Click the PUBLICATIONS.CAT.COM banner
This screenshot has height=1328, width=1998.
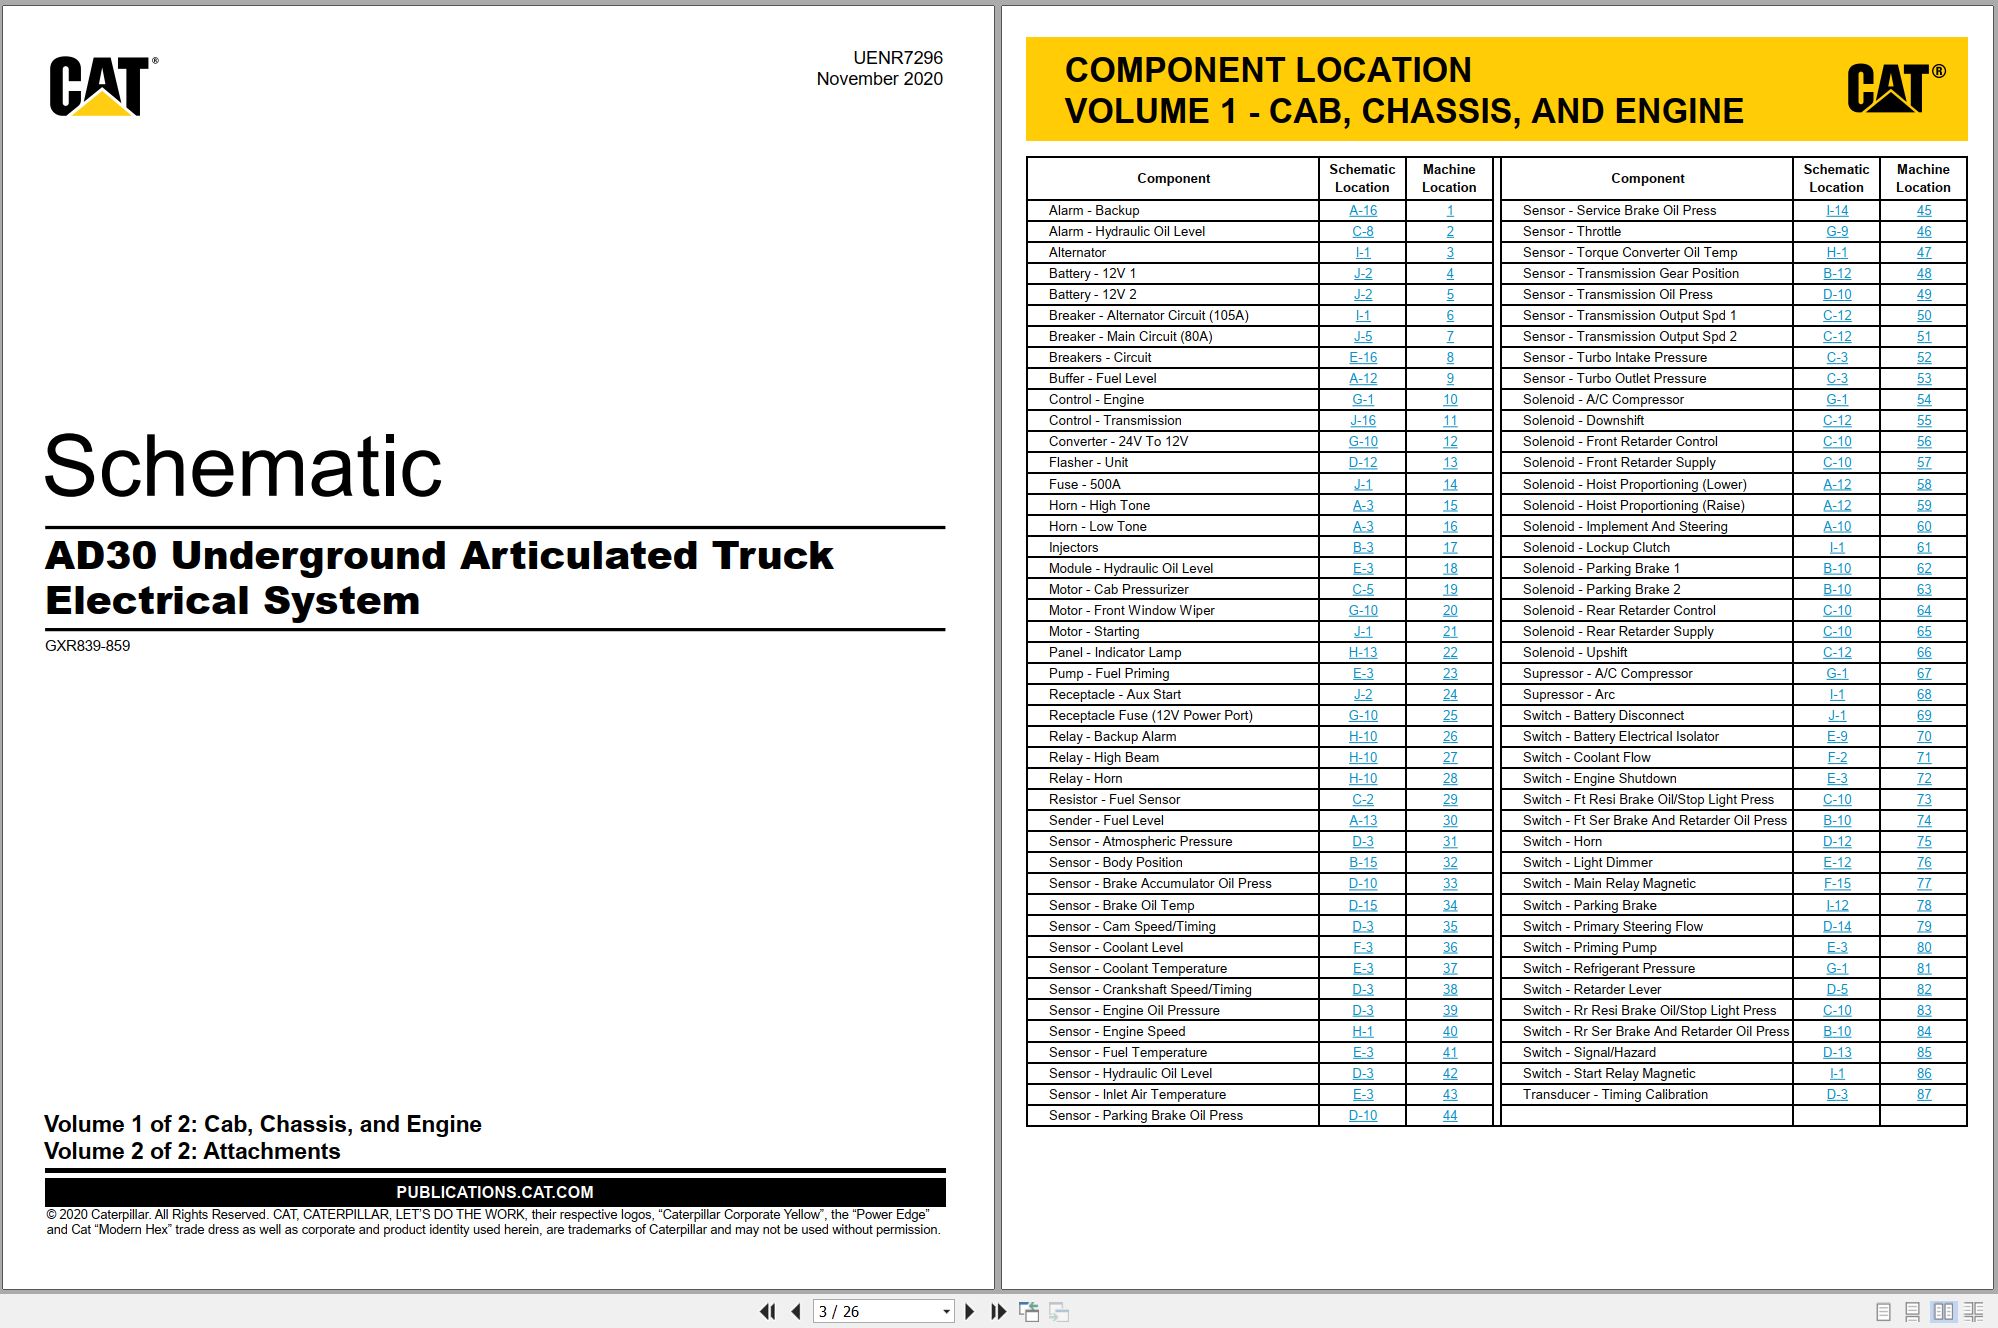[x=495, y=1192]
